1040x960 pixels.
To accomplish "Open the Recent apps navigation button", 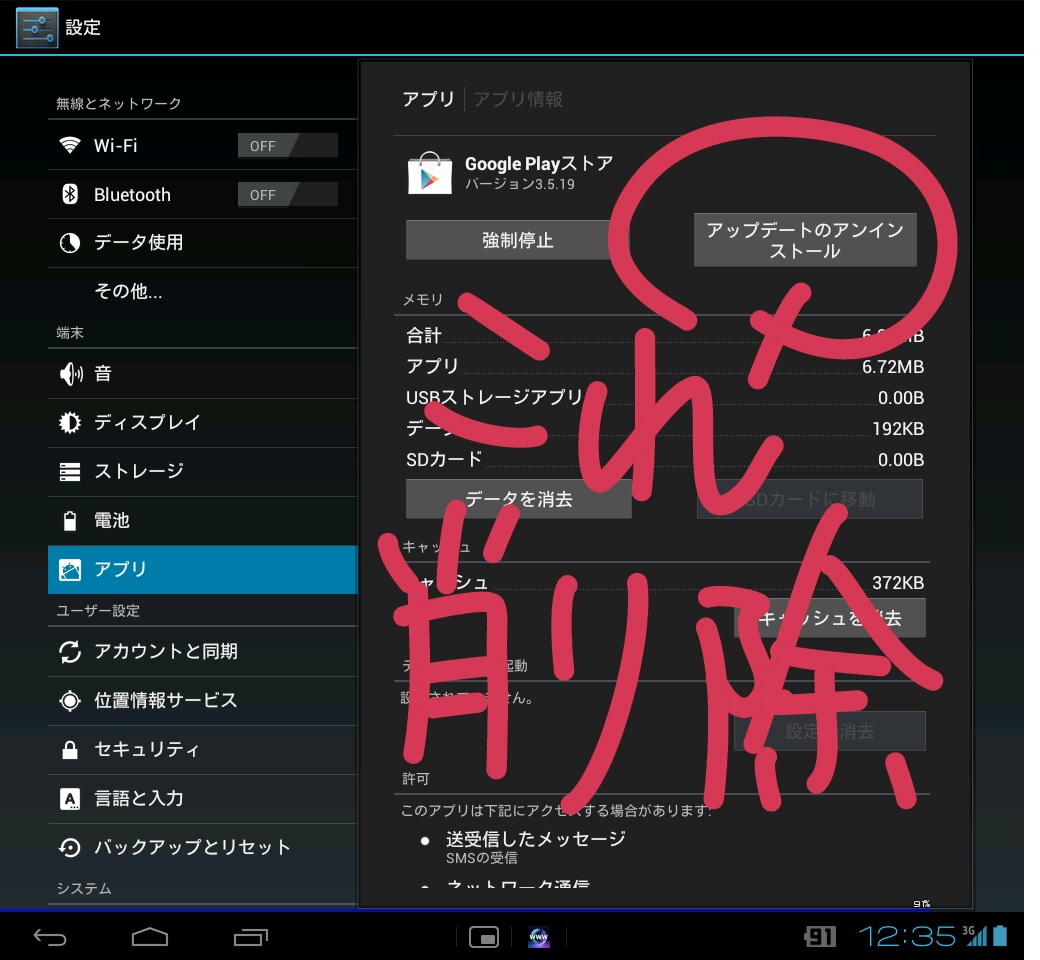I will coord(251,937).
